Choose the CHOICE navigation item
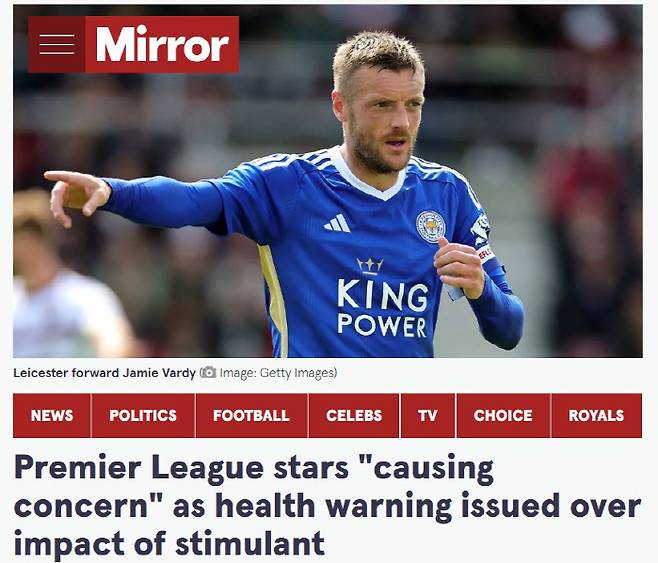Image resolution: width=658 pixels, height=563 pixels. (503, 415)
